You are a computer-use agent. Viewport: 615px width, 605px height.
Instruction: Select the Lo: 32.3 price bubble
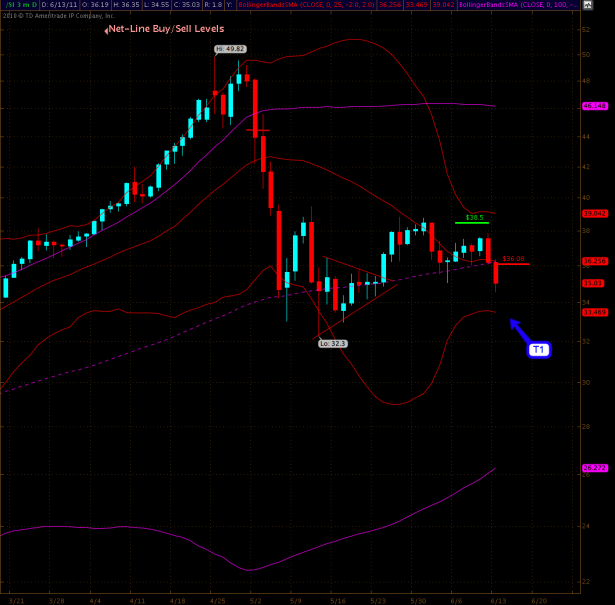click(x=333, y=343)
